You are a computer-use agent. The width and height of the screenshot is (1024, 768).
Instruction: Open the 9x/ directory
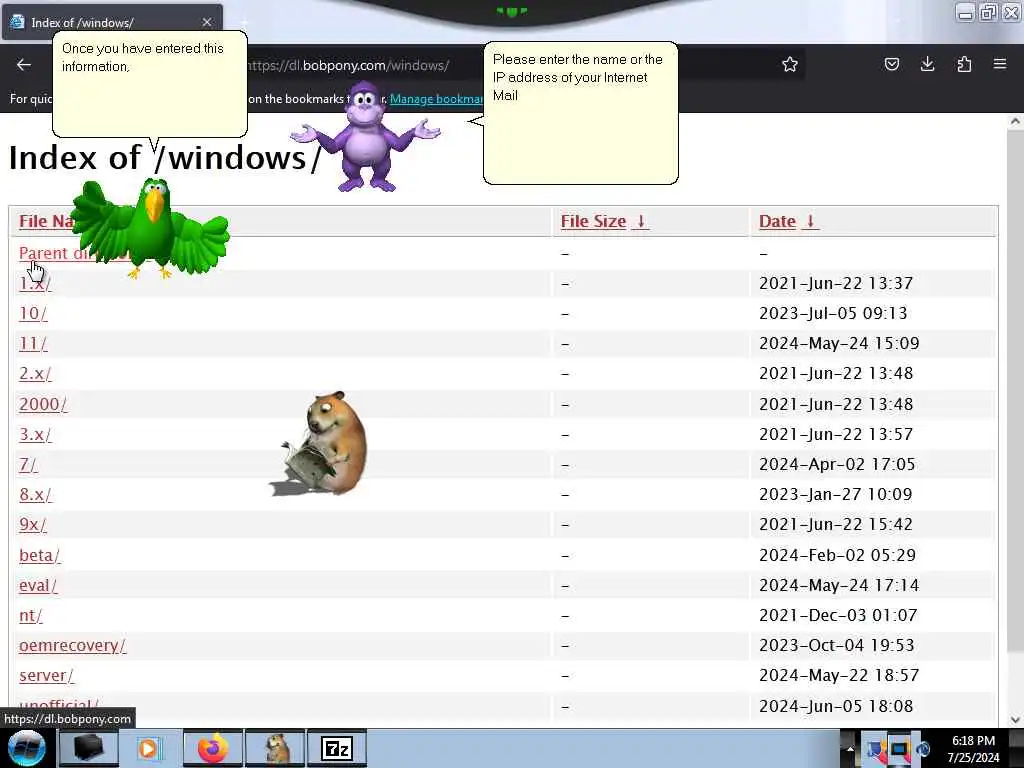tap(33, 524)
